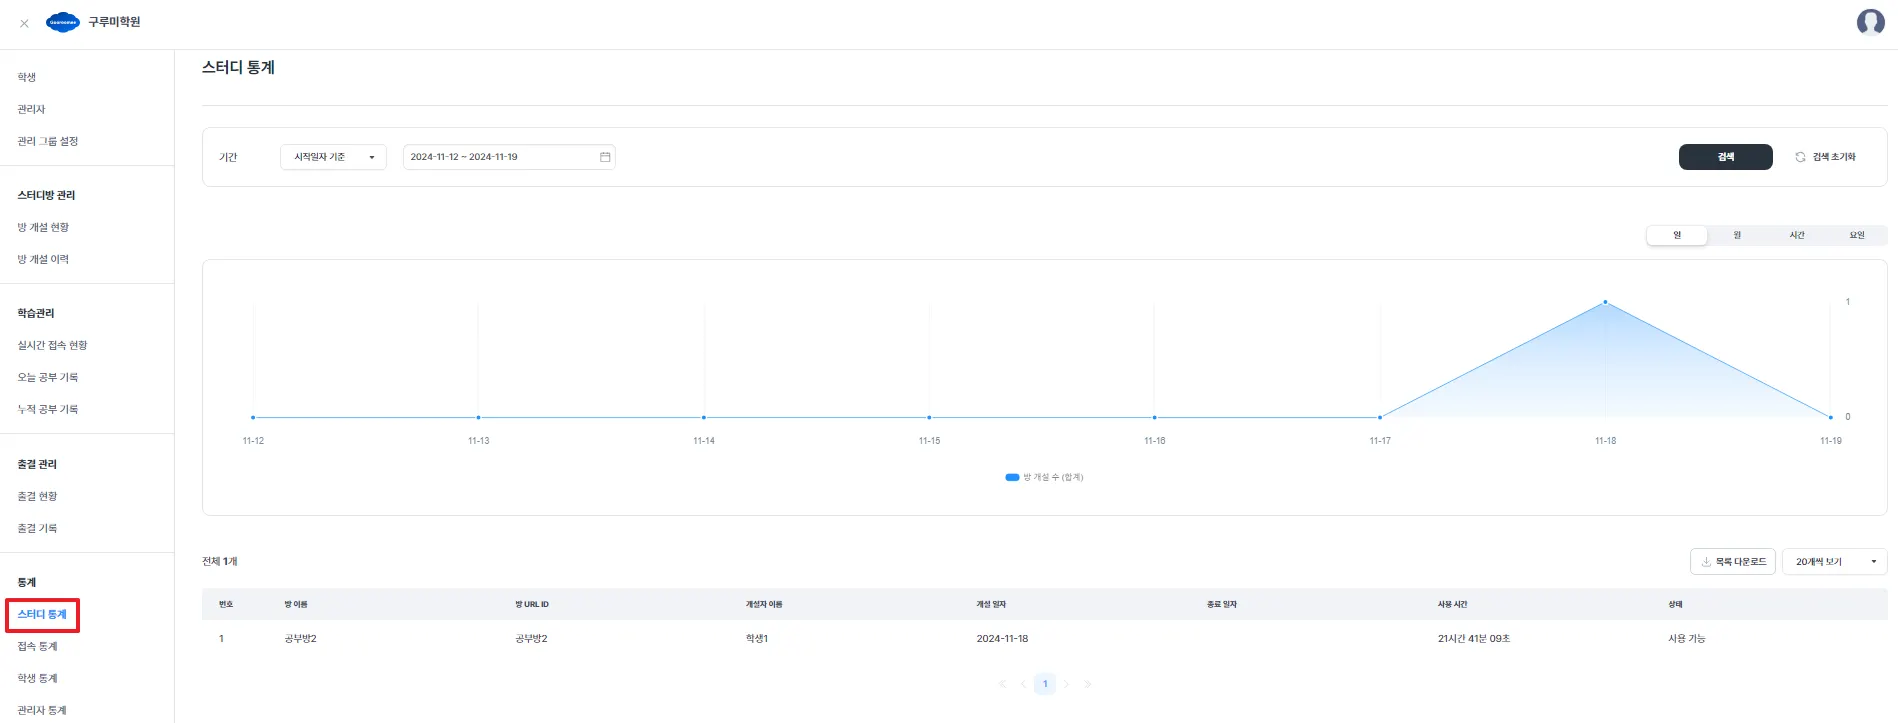This screenshot has height=723, width=1898.
Task: Click the 방 URL ID column header
Action: (x=532, y=604)
